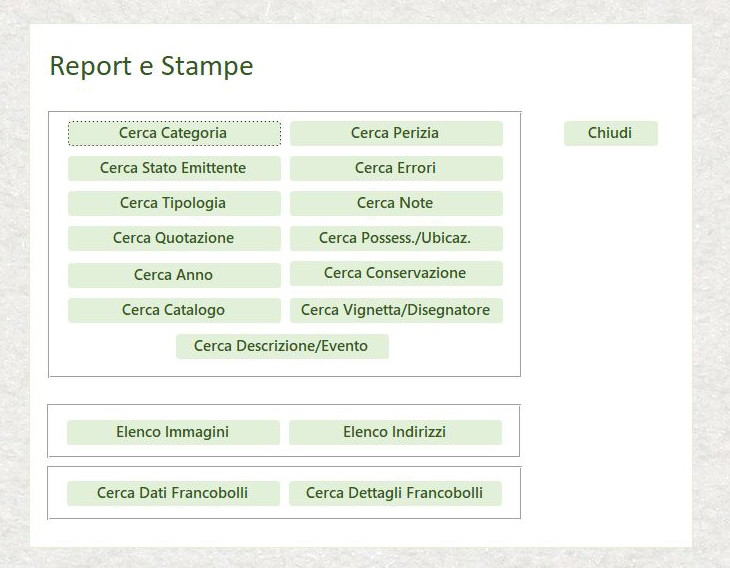Open Cerca Conservazione search
Viewport: 730px width, 568px height.
(x=396, y=273)
